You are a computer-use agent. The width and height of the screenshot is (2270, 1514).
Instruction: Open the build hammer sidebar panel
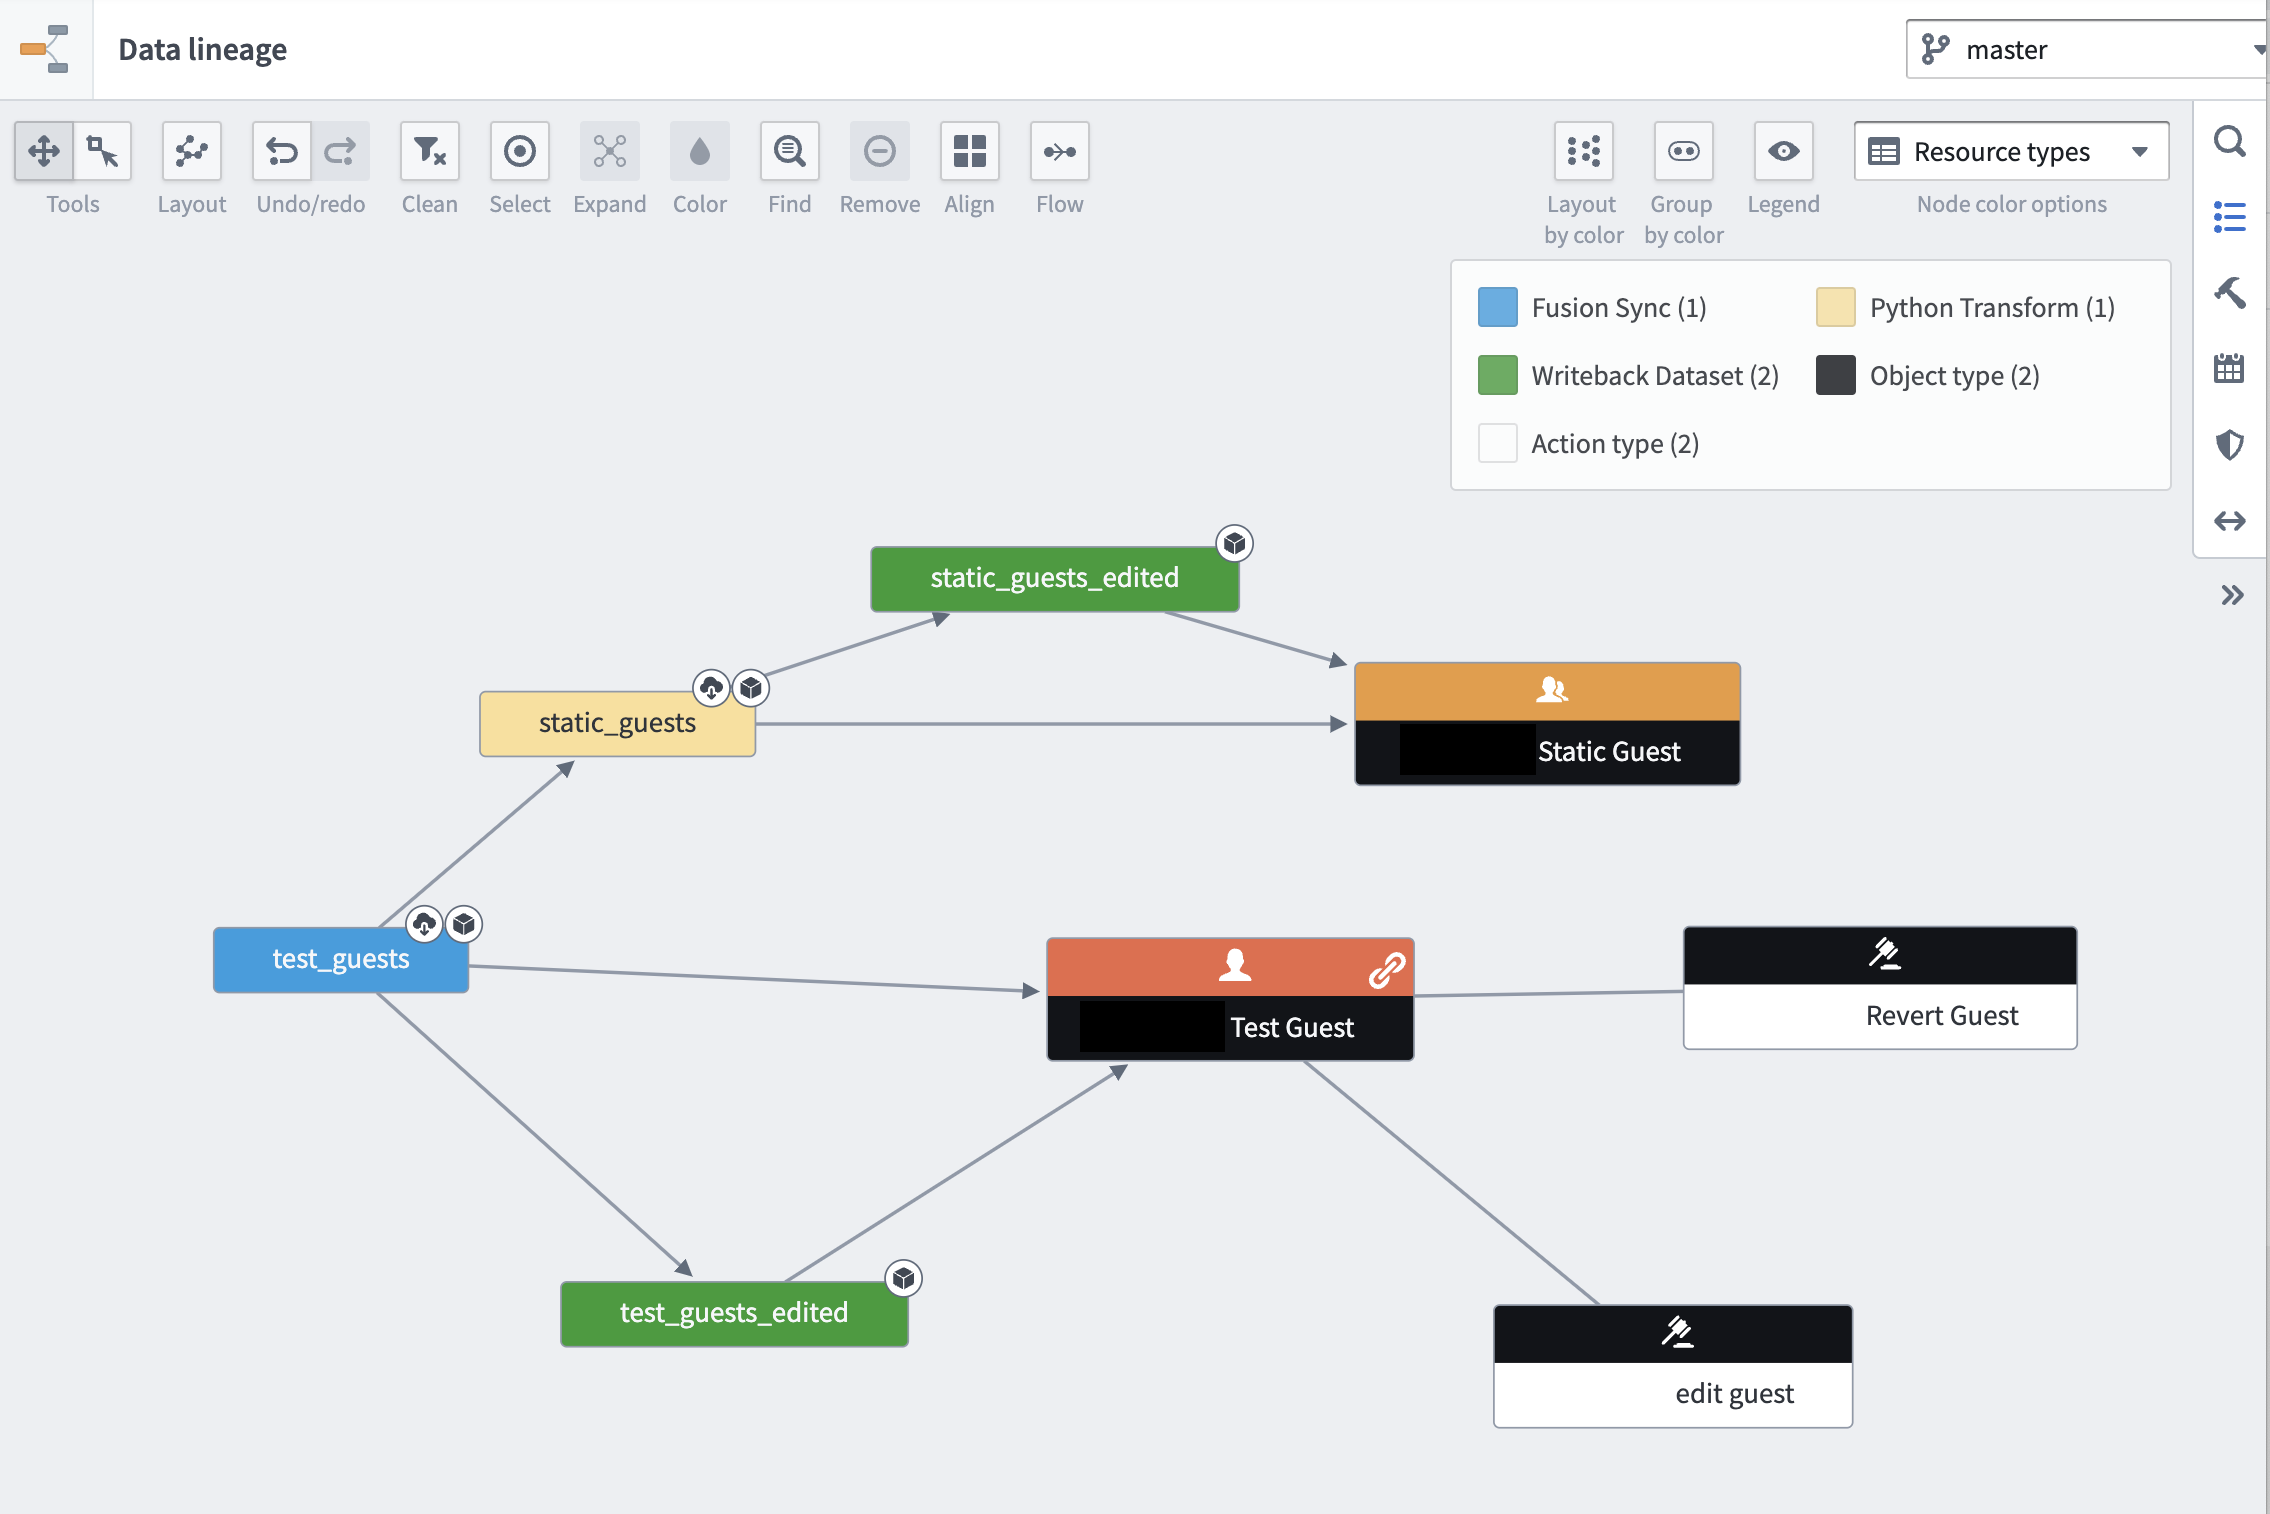coord(2229,293)
